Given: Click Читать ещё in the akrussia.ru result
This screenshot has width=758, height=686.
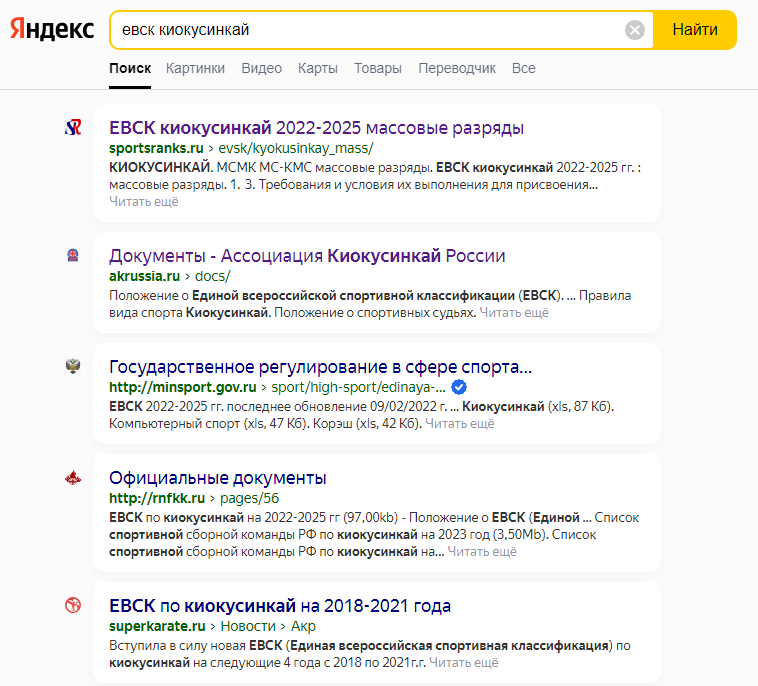Looking at the screenshot, I should (x=514, y=313).
